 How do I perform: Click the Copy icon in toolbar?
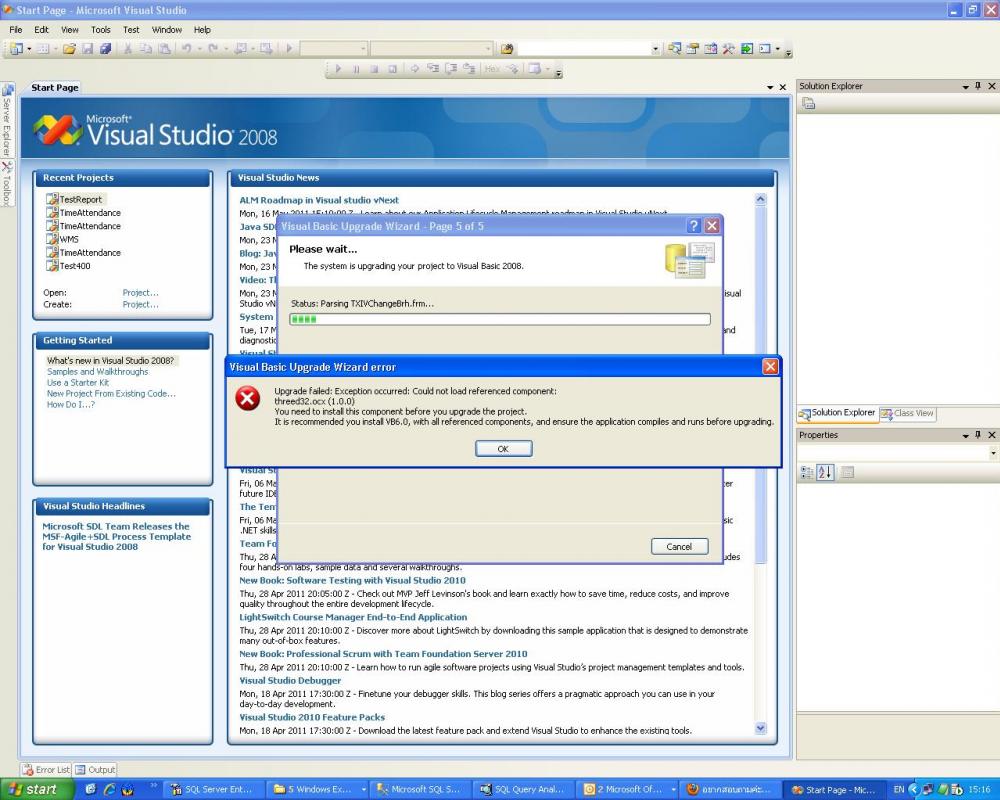pos(146,48)
